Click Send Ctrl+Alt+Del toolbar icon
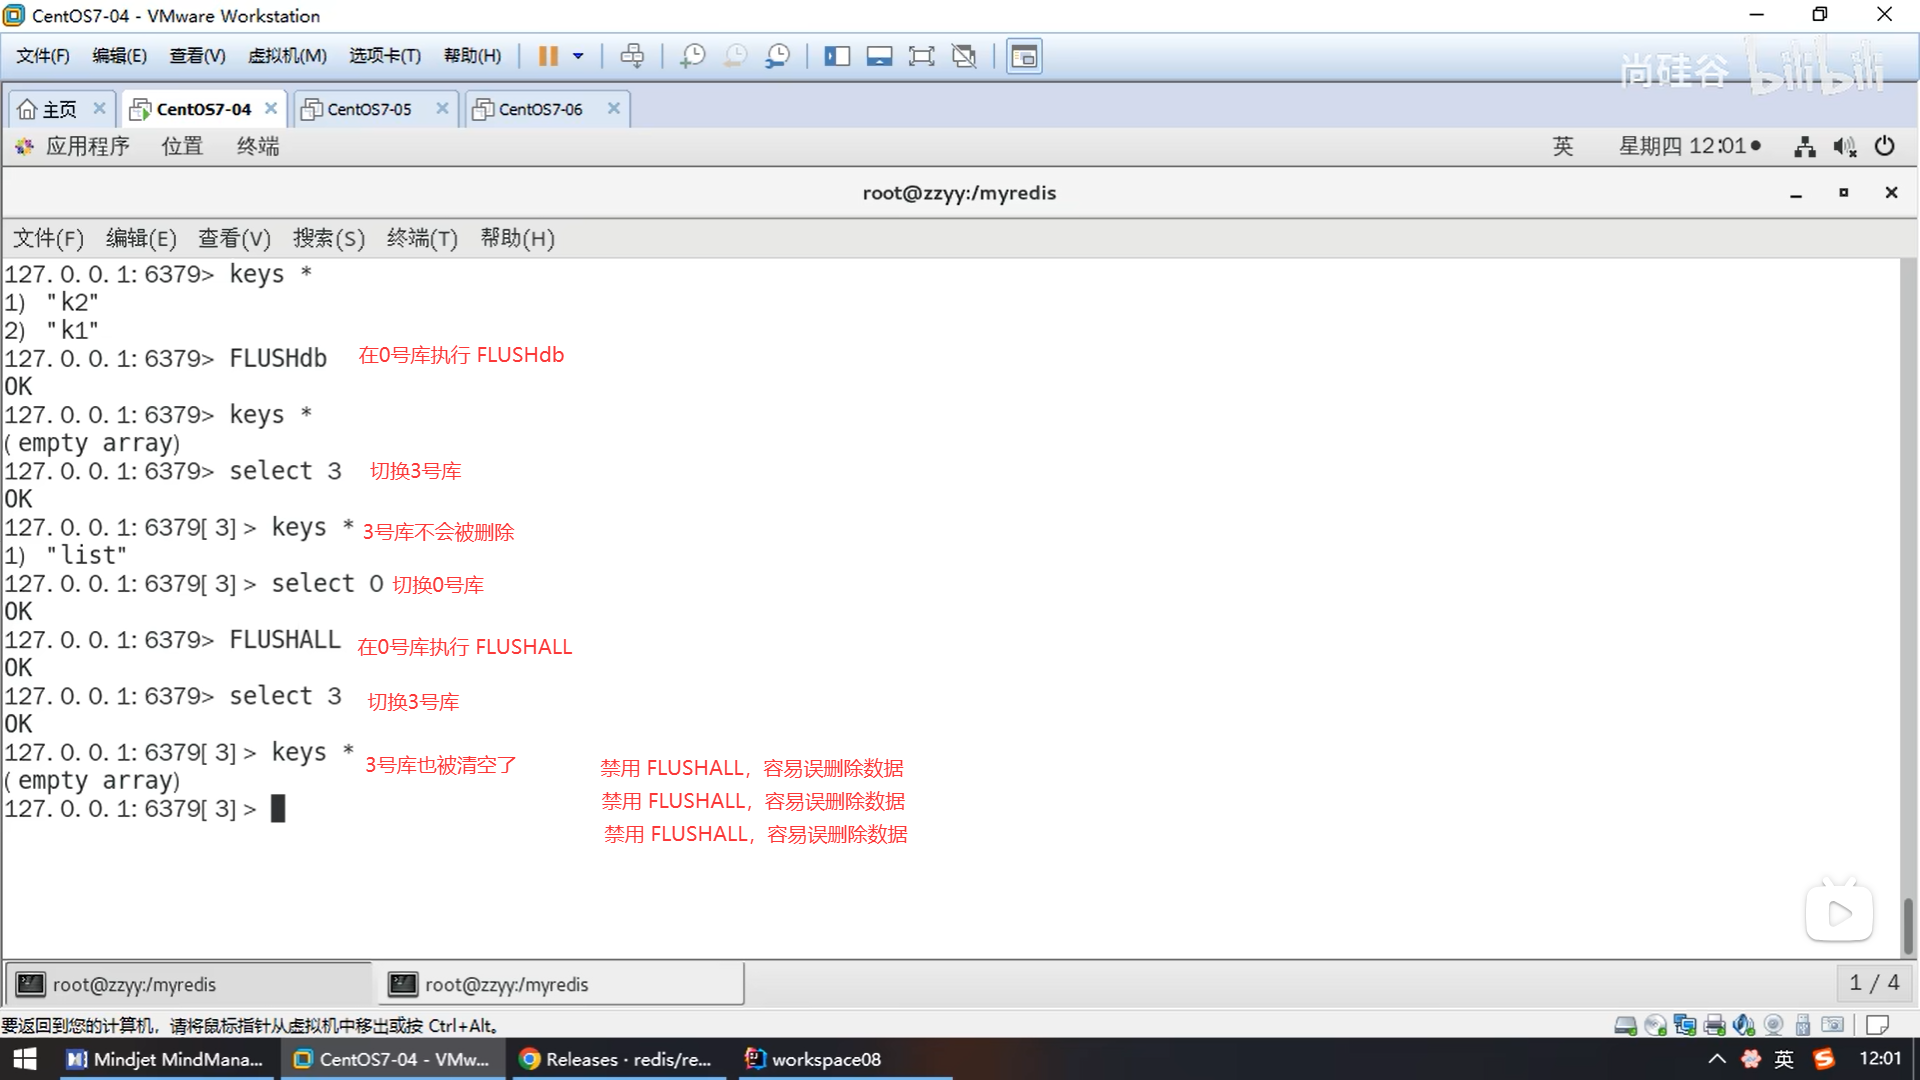The height and width of the screenshot is (1080, 1920). point(632,56)
